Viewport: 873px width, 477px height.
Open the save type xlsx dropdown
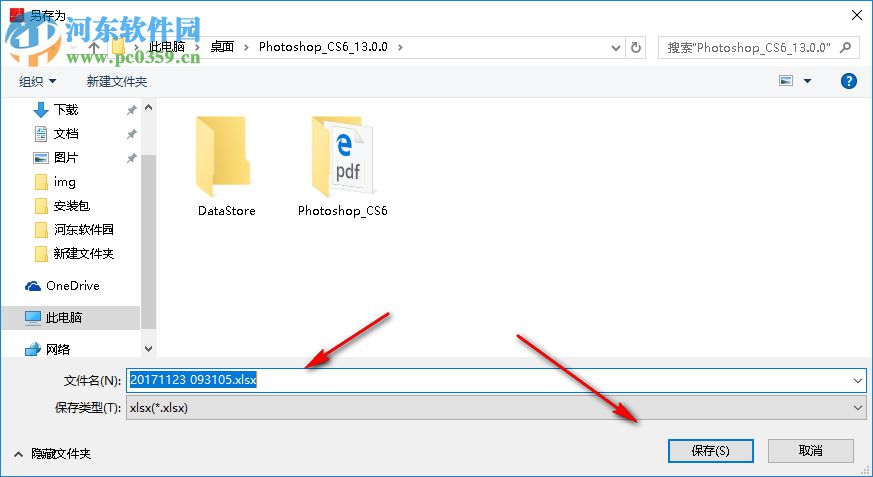496,407
